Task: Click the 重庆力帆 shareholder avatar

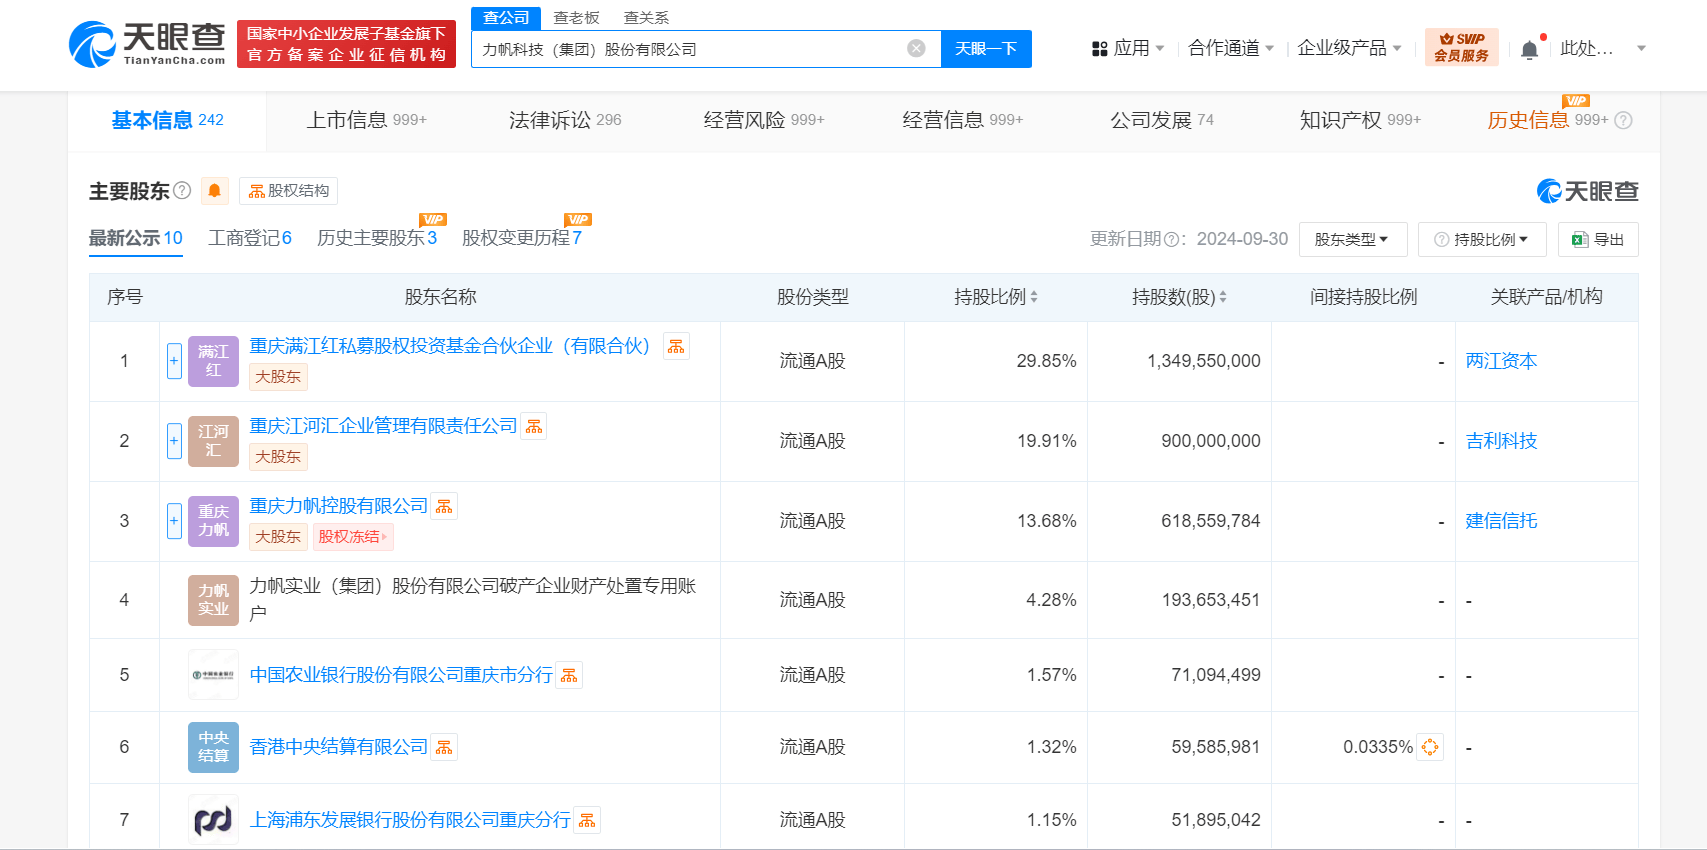Action: click(x=213, y=521)
